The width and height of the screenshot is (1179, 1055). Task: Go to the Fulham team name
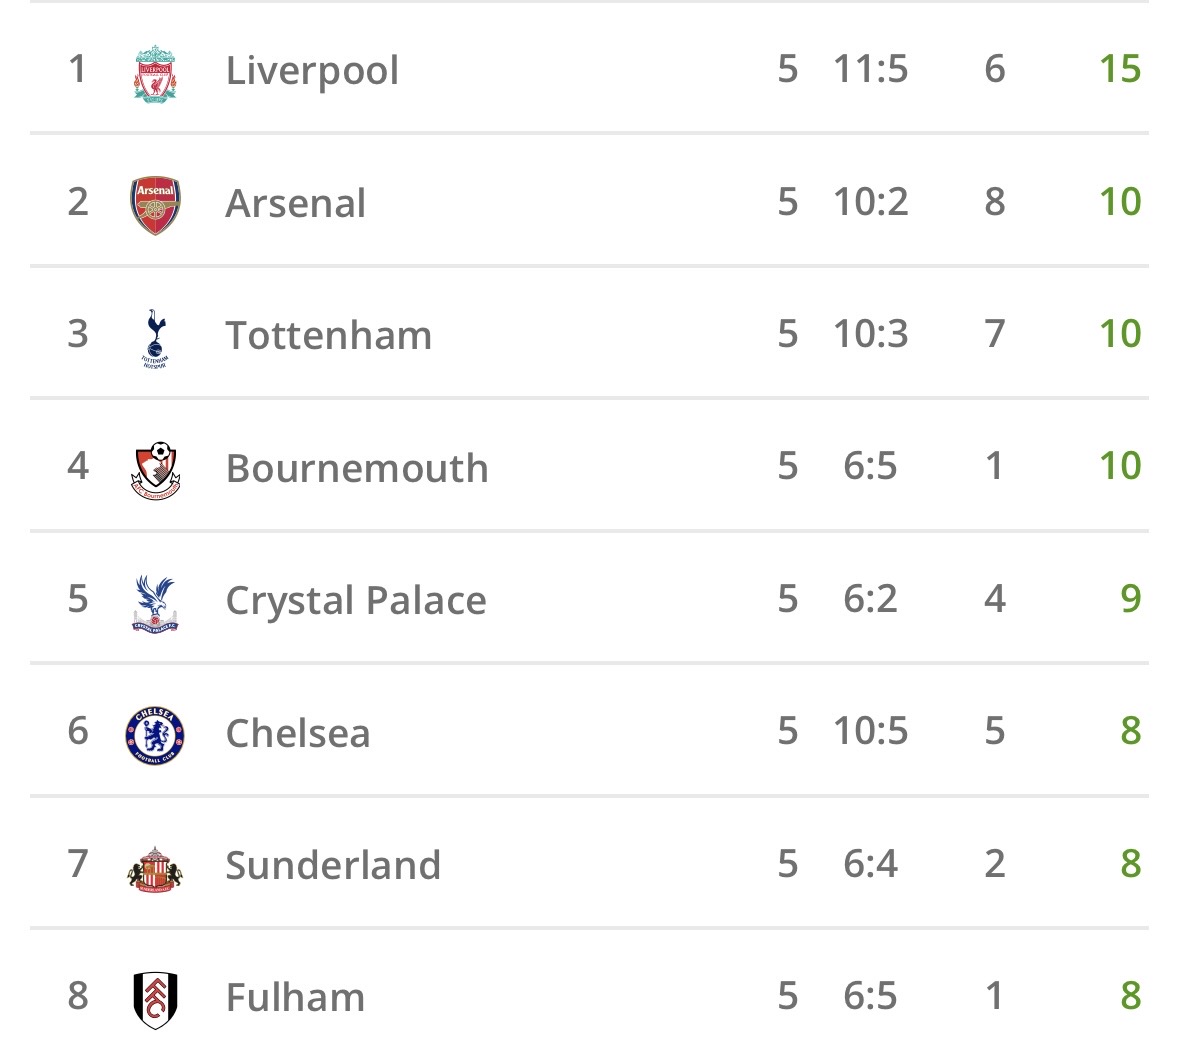click(x=295, y=998)
